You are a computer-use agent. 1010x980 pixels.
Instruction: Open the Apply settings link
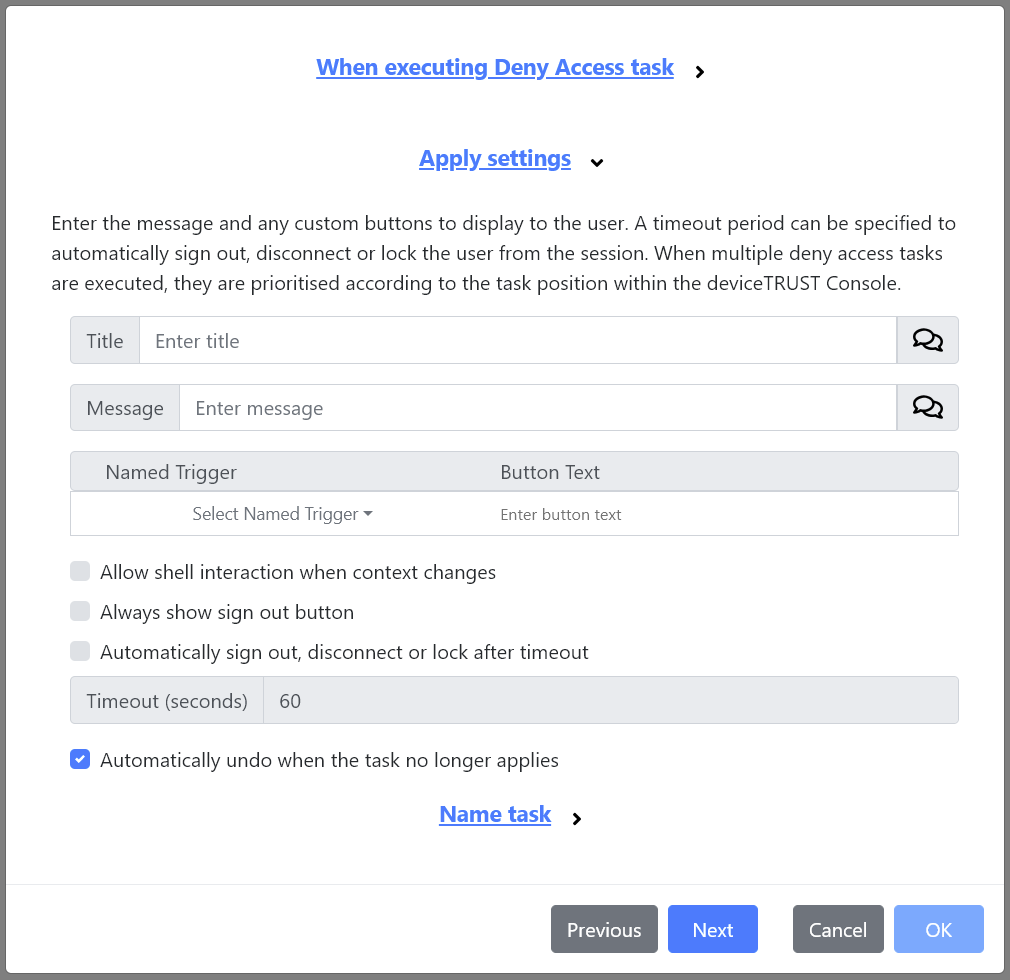tap(495, 158)
